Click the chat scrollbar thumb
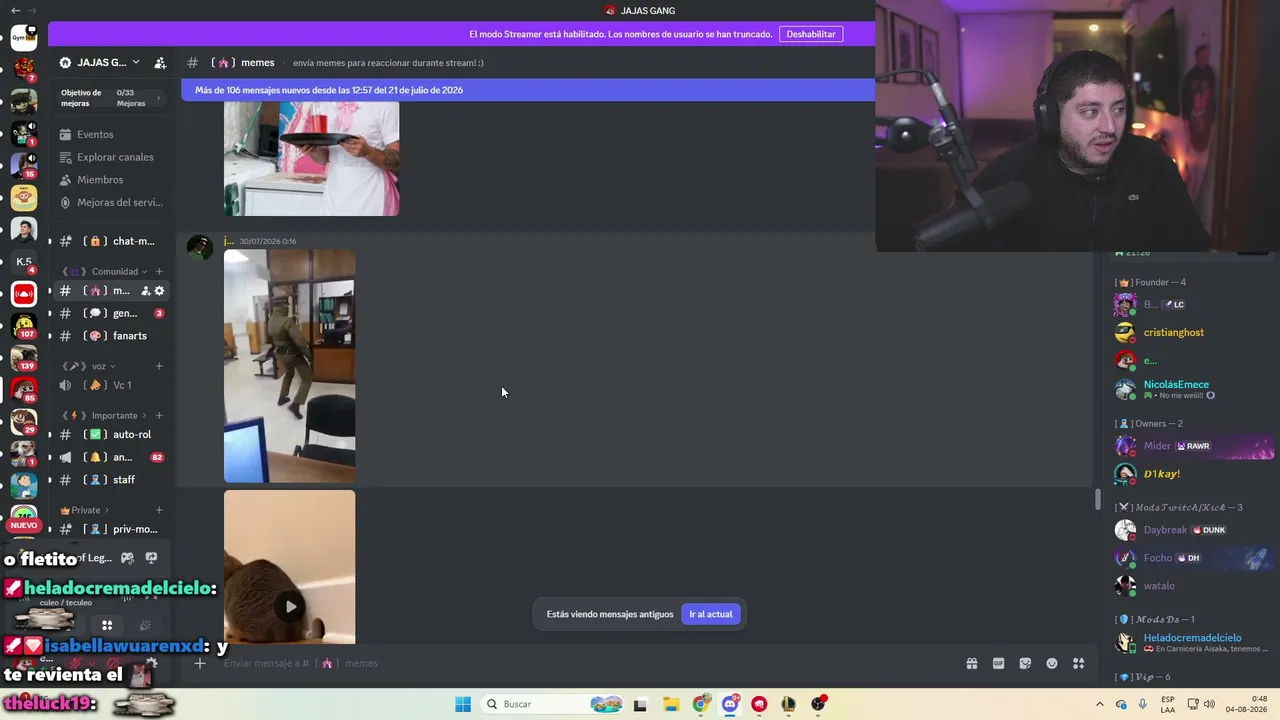 click(x=1097, y=498)
